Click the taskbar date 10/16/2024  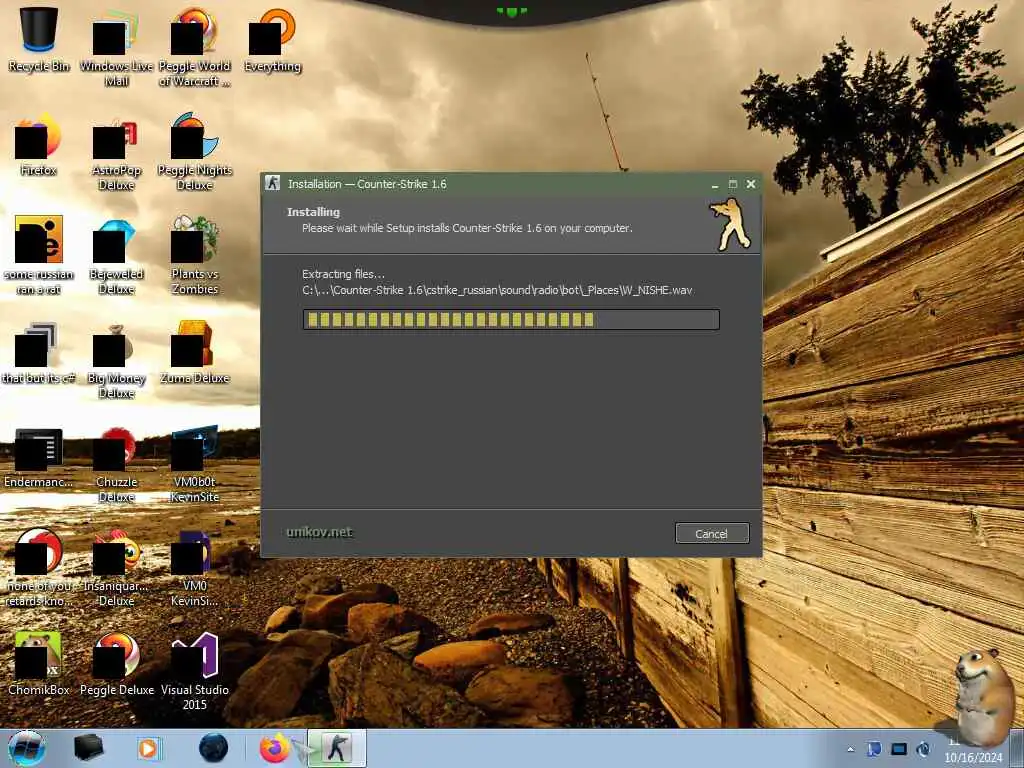point(973,758)
